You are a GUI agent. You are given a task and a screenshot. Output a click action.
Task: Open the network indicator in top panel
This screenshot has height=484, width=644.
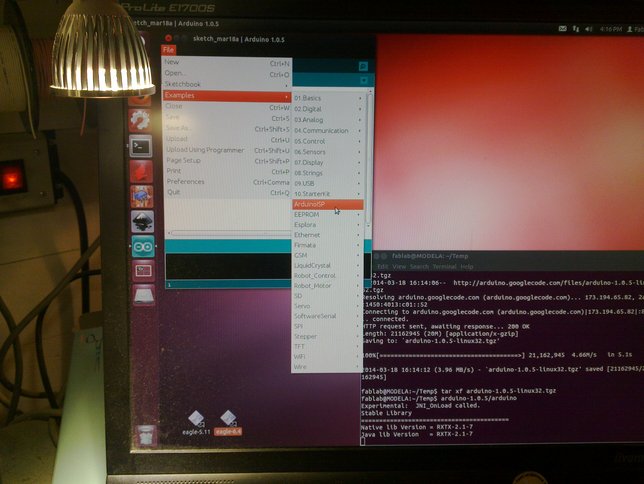(576, 29)
